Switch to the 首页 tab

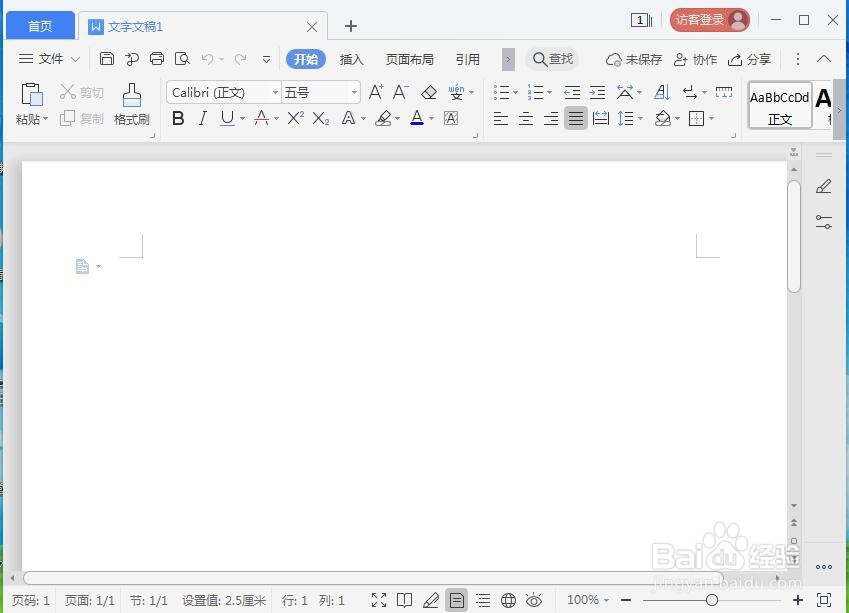(x=40, y=26)
